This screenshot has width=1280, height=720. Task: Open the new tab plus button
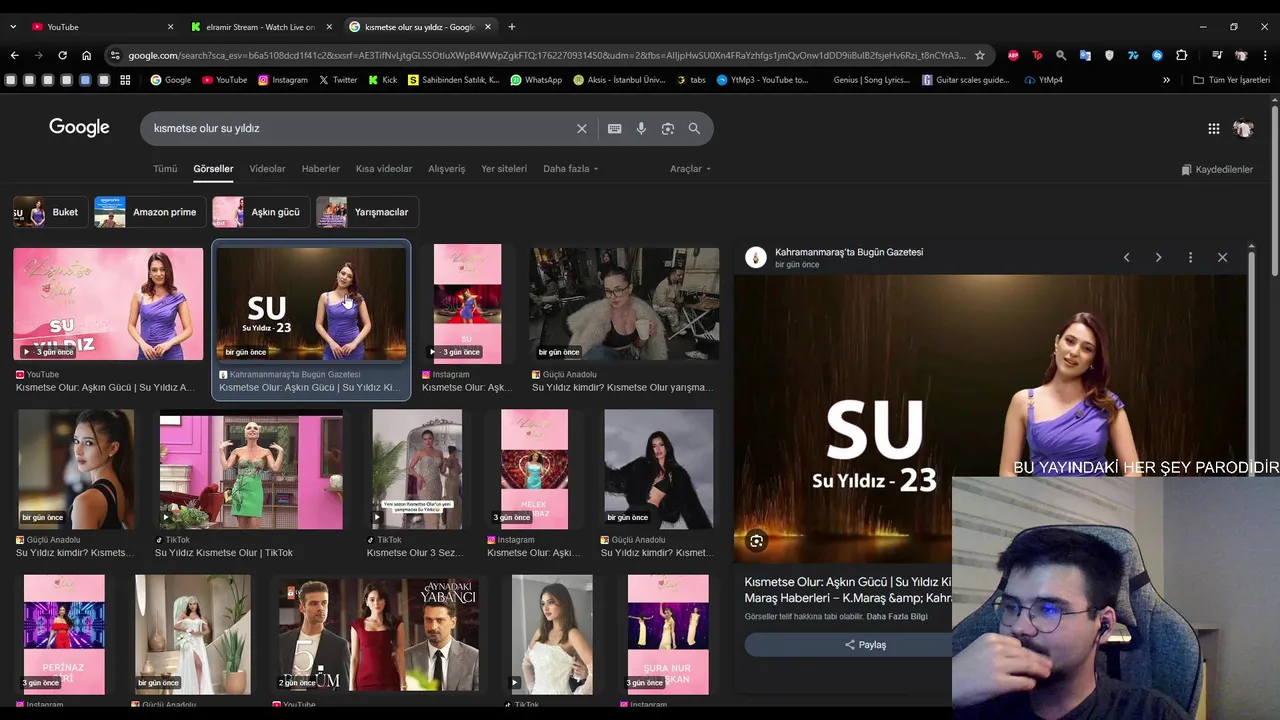point(512,27)
